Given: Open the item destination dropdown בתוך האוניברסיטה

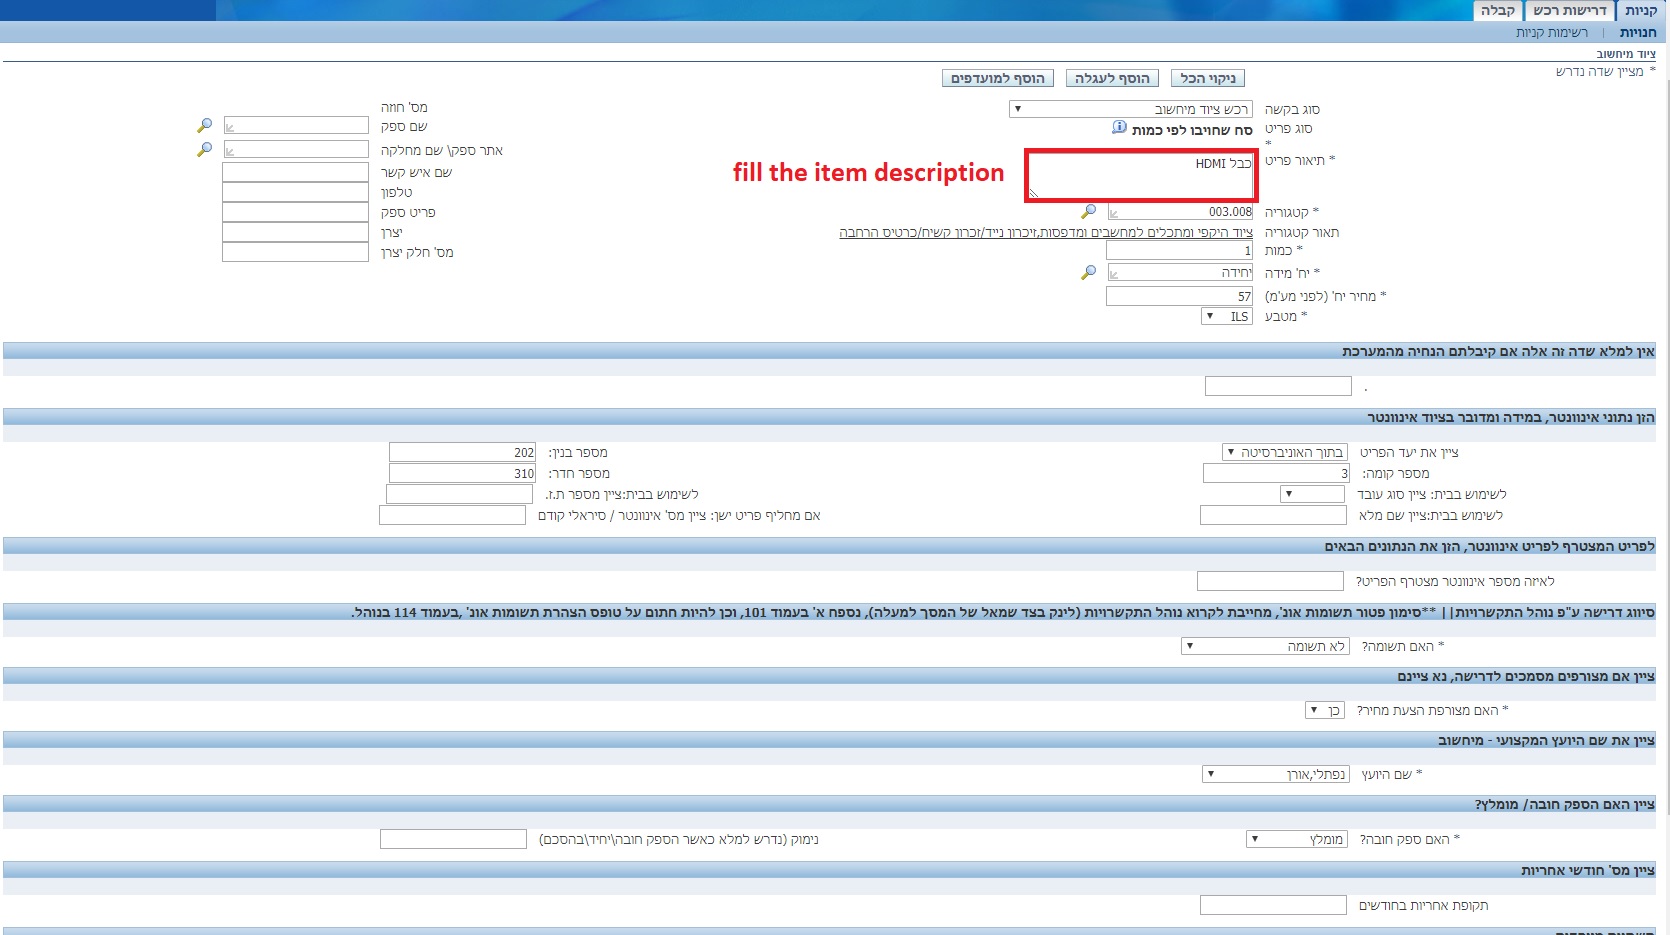Looking at the screenshot, I should 1285,452.
